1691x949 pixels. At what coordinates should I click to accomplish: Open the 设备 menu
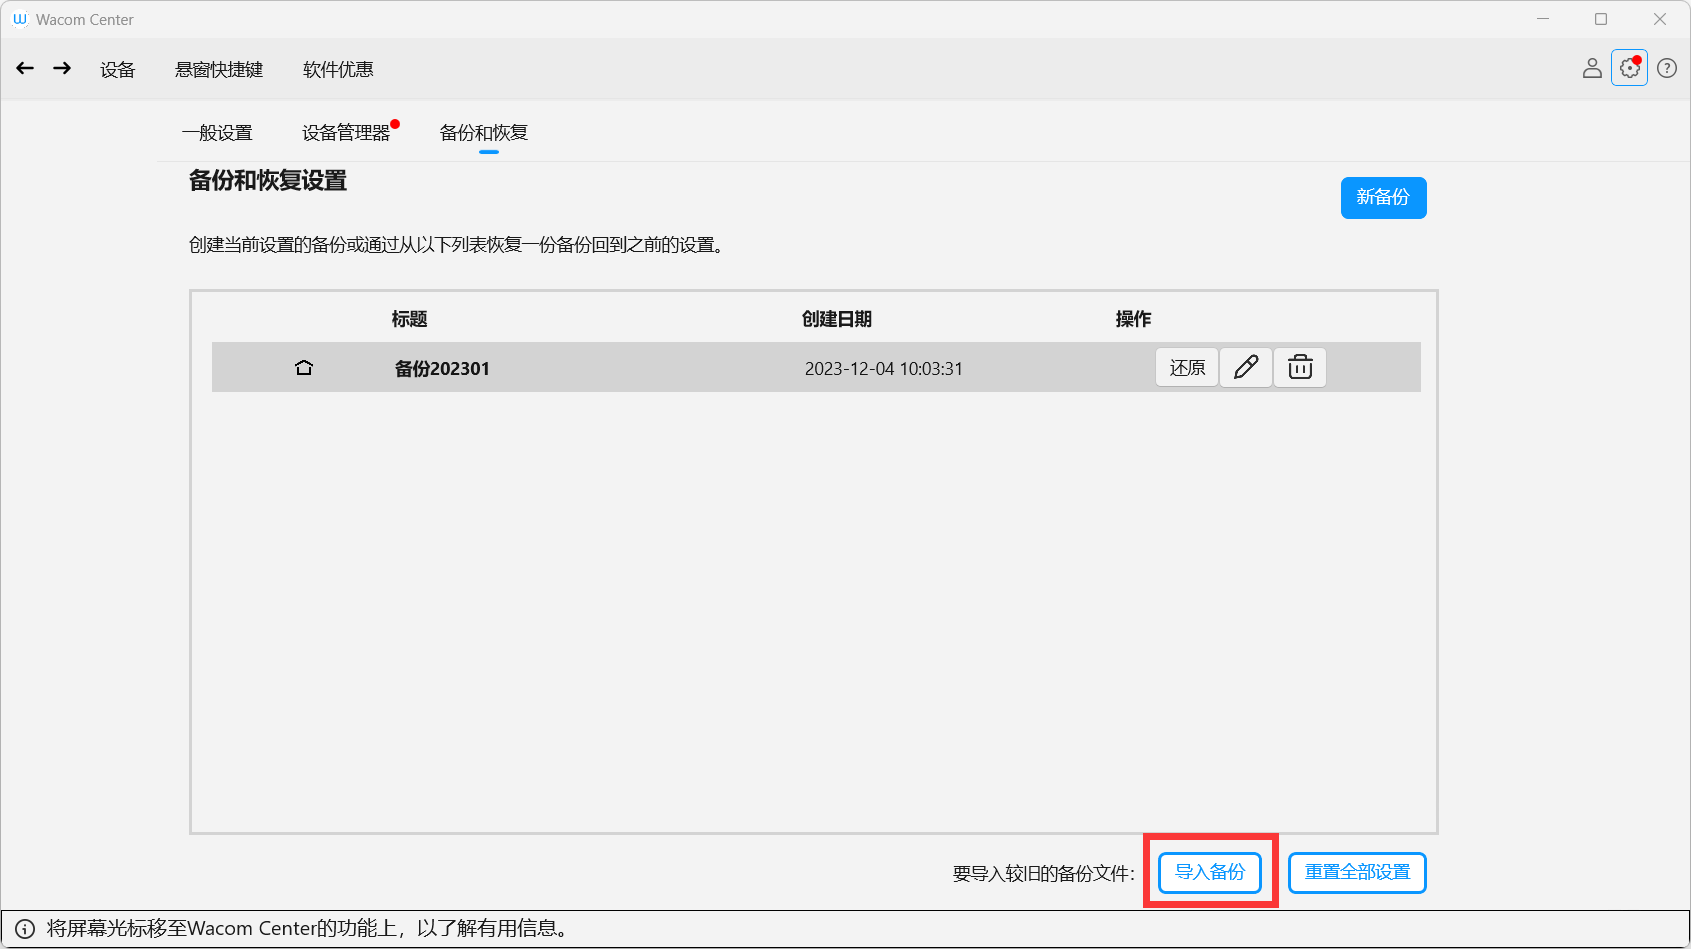click(117, 69)
